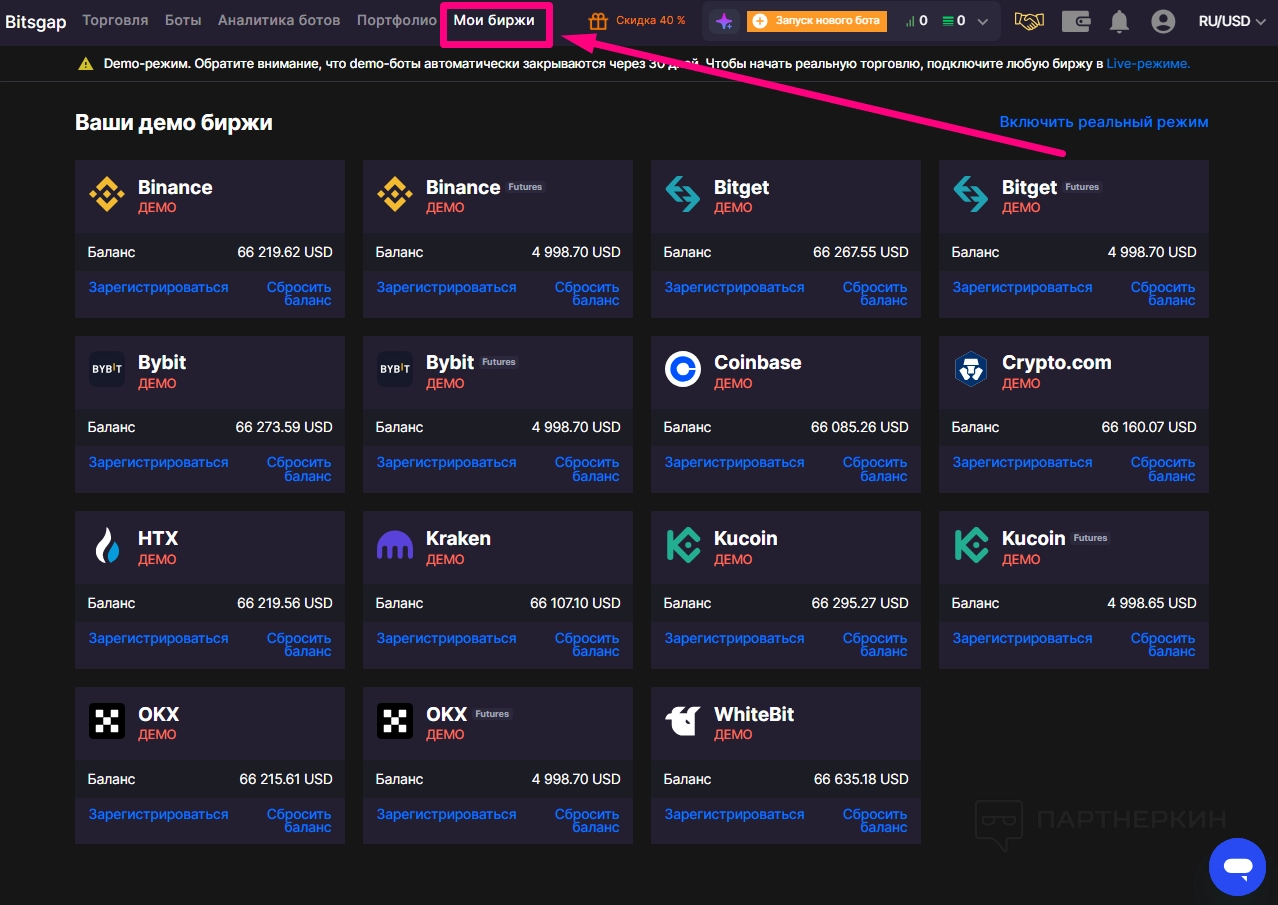
Task: Click the purple sparkle AI icon
Action: (x=724, y=21)
